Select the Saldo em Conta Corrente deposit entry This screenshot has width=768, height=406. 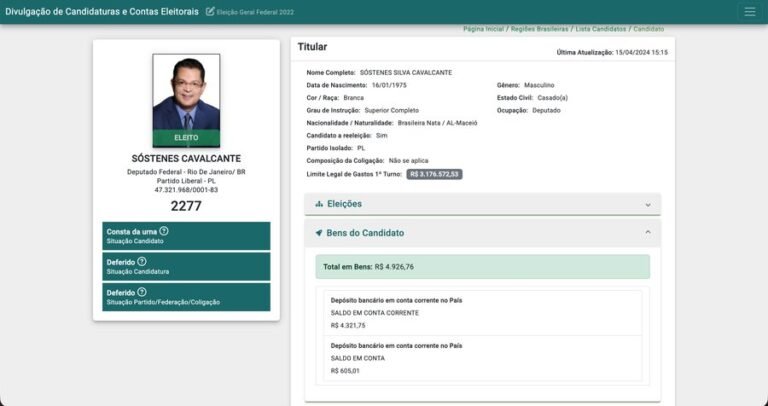[482, 312]
